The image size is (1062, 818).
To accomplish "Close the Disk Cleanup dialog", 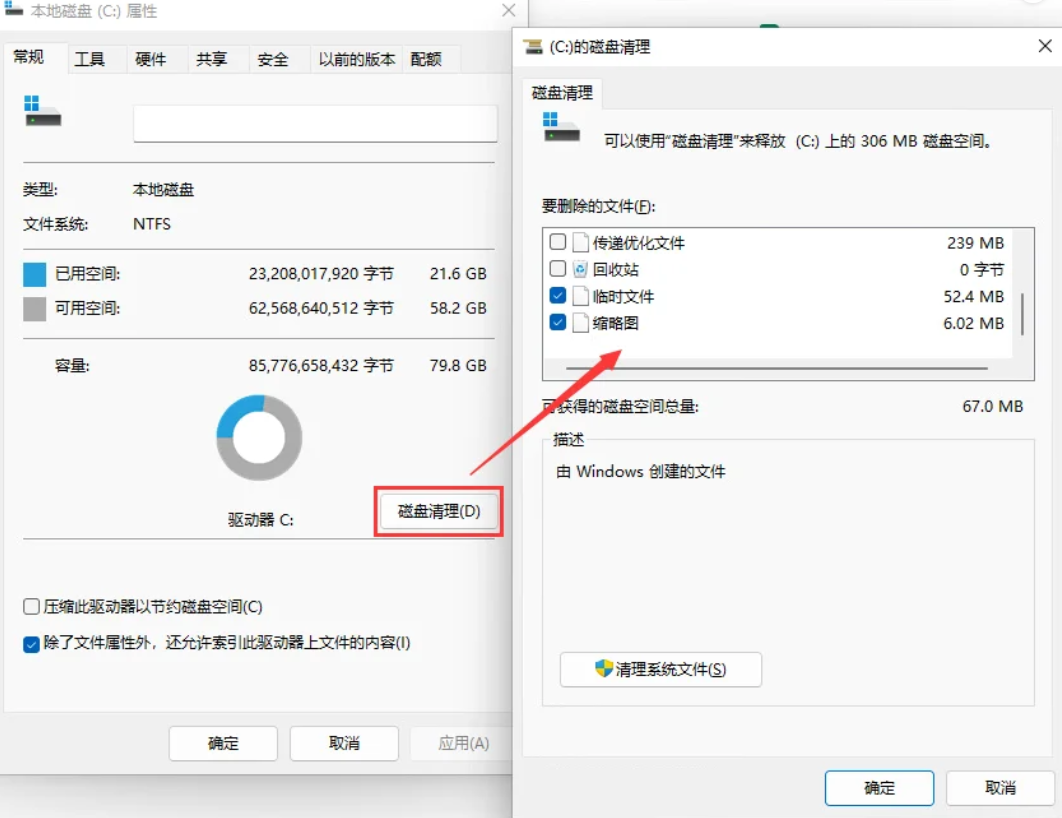I will (x=1044, y=46).
